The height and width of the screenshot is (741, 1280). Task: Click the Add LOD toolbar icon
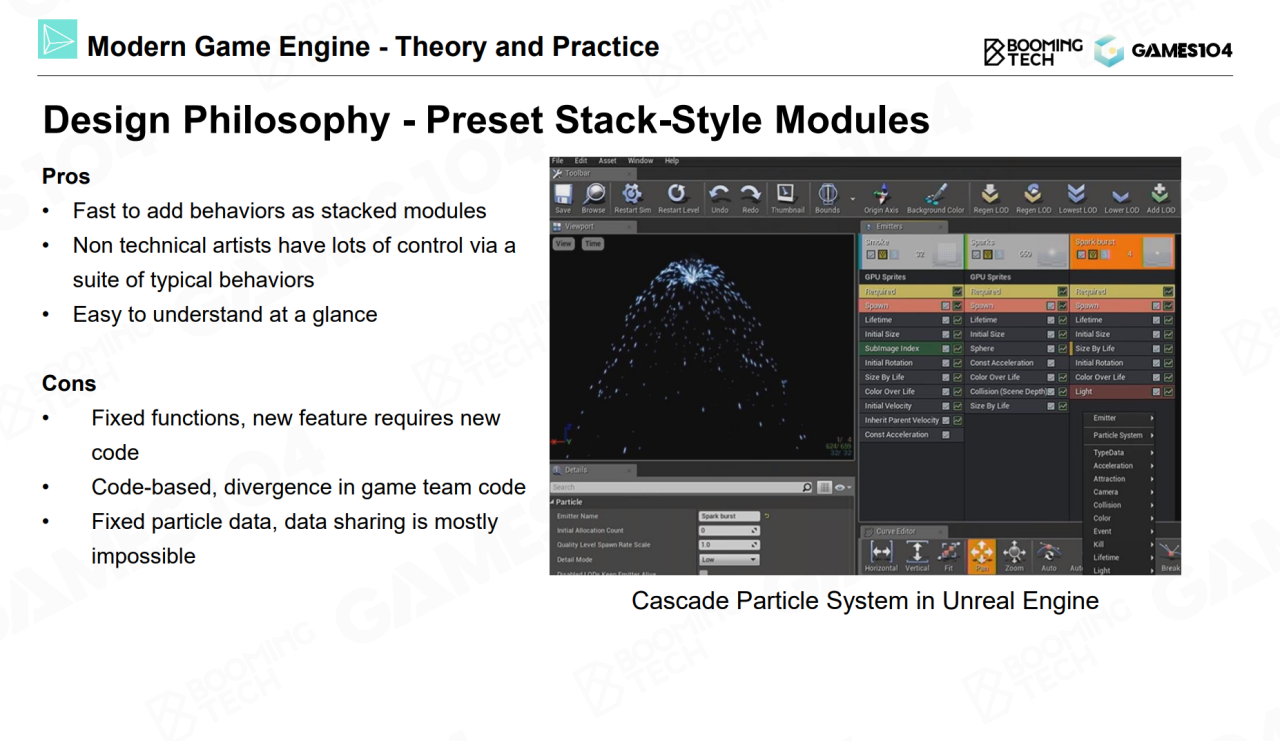(1160, 194)
